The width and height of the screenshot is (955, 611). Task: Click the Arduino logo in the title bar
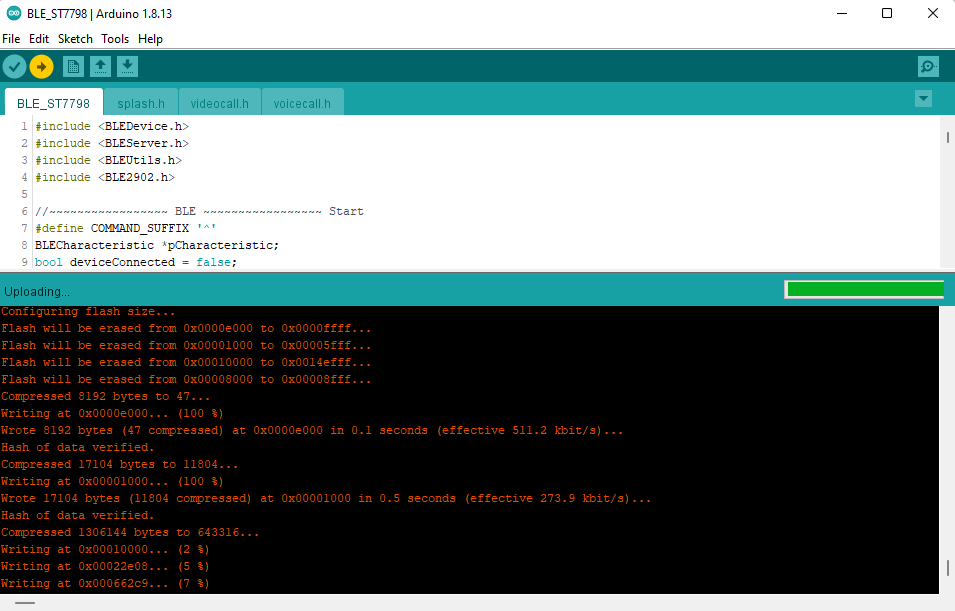tap(11, 14)
